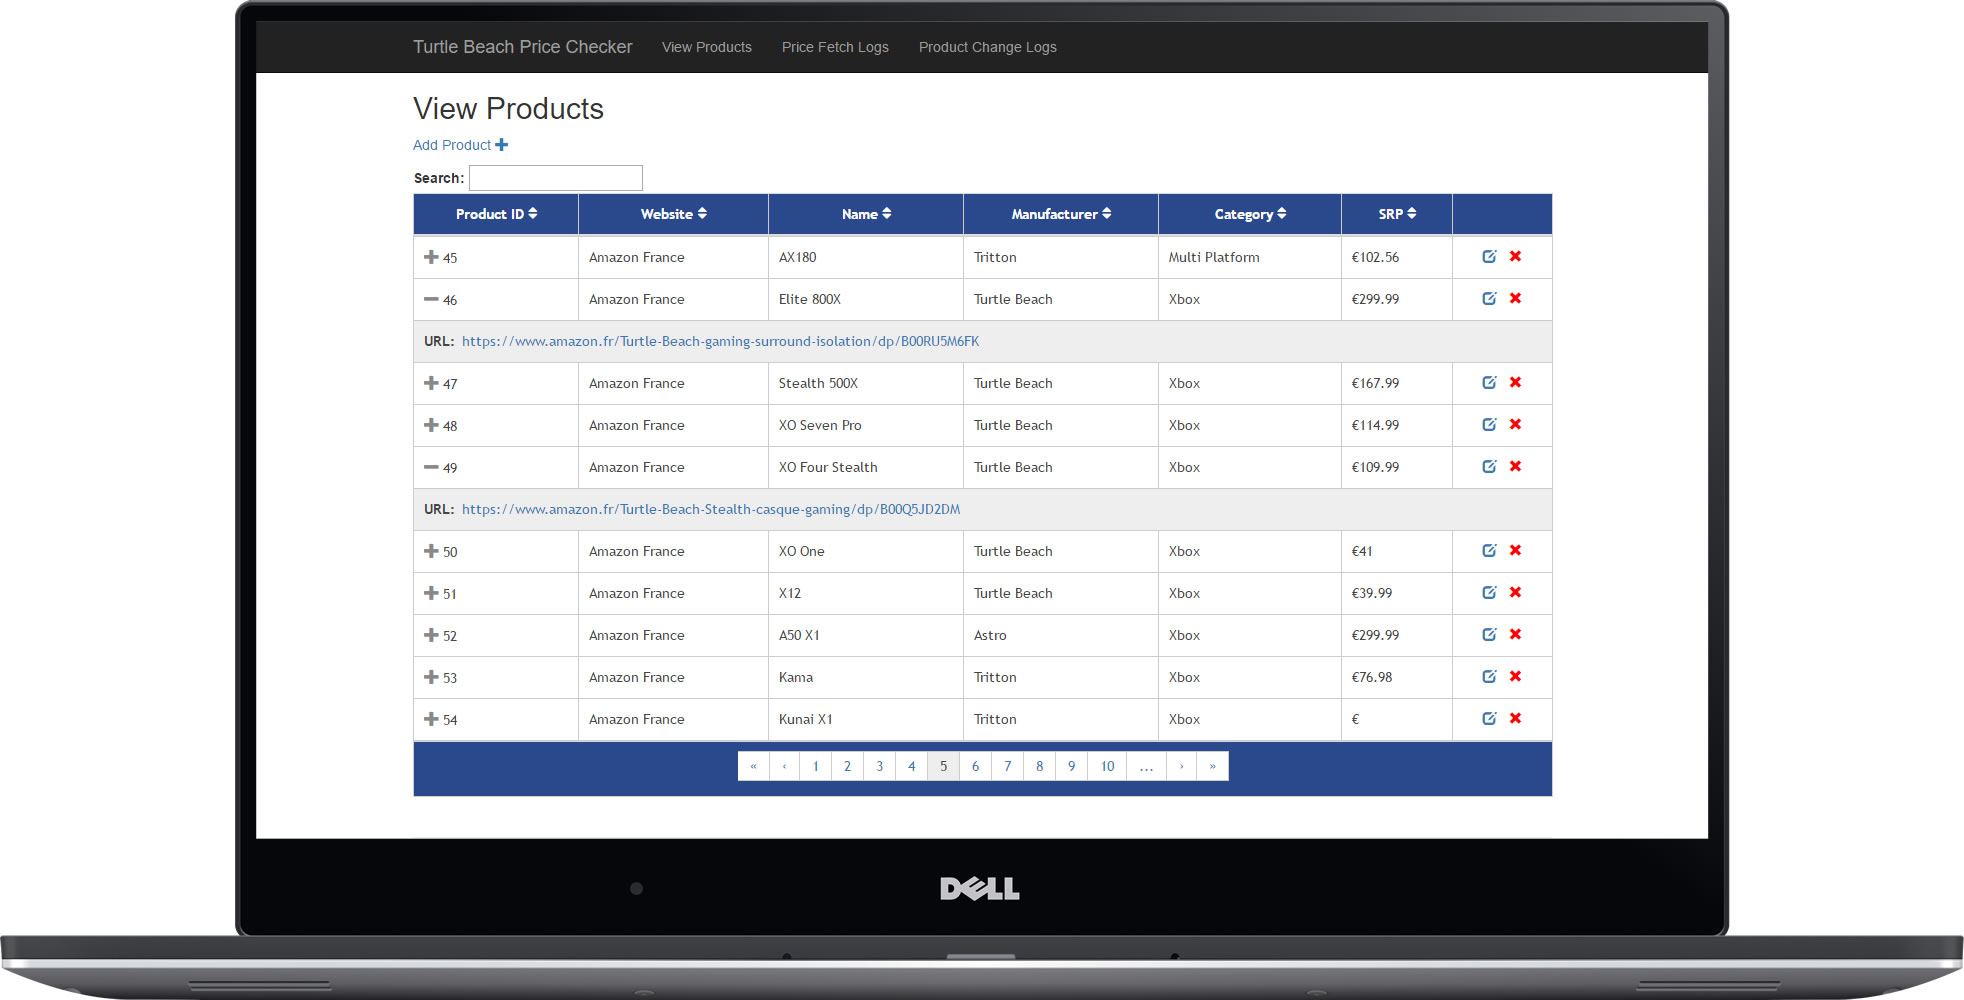Edit the A50 X1 product
The width and height of the screenshot is (1964, 1000).
point(1489,634)
